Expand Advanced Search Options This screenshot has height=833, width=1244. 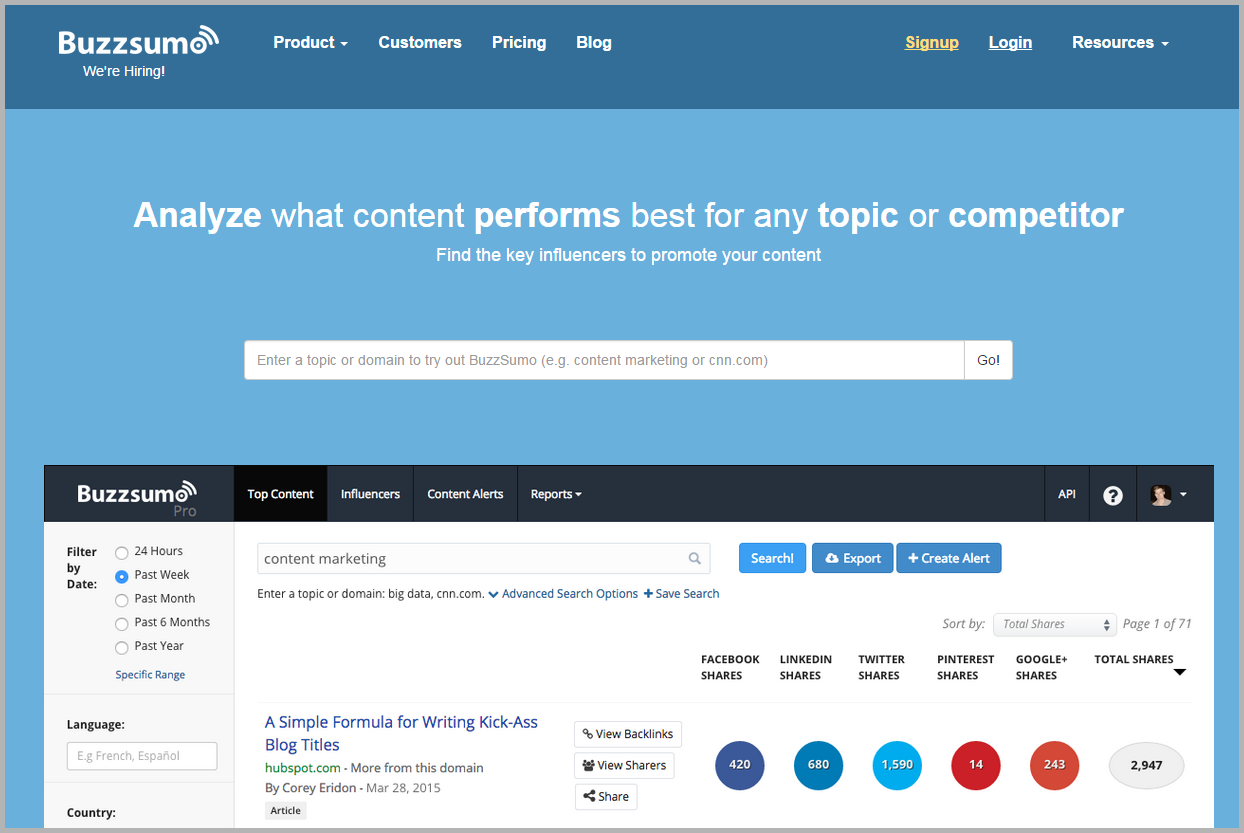563,594
